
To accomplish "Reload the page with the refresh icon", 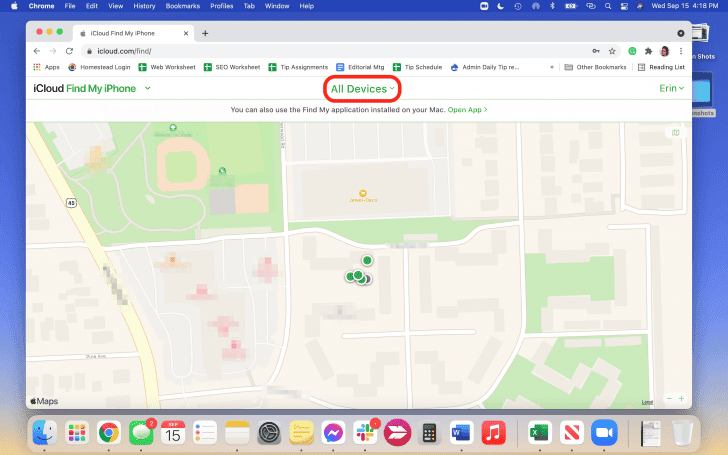I will coord(69,50).
